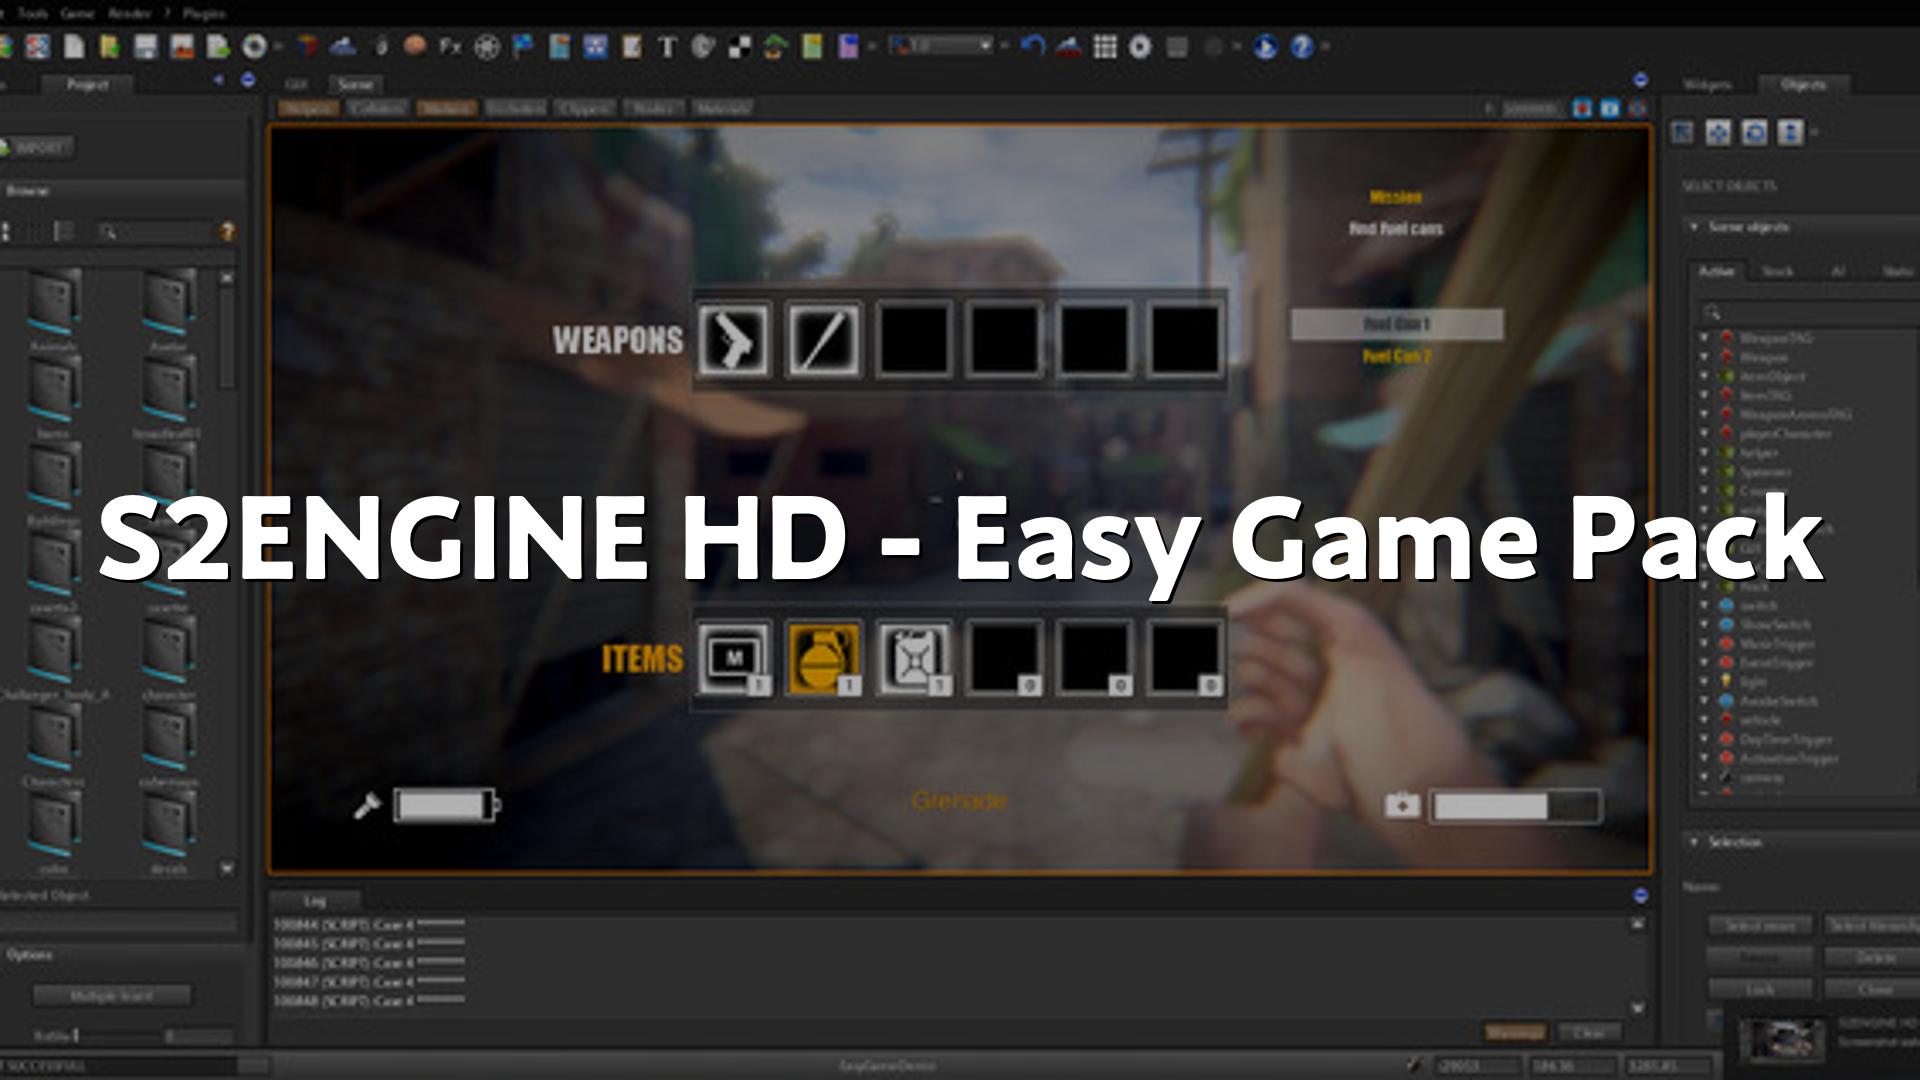Click the black-and-white checker icon

740,47
